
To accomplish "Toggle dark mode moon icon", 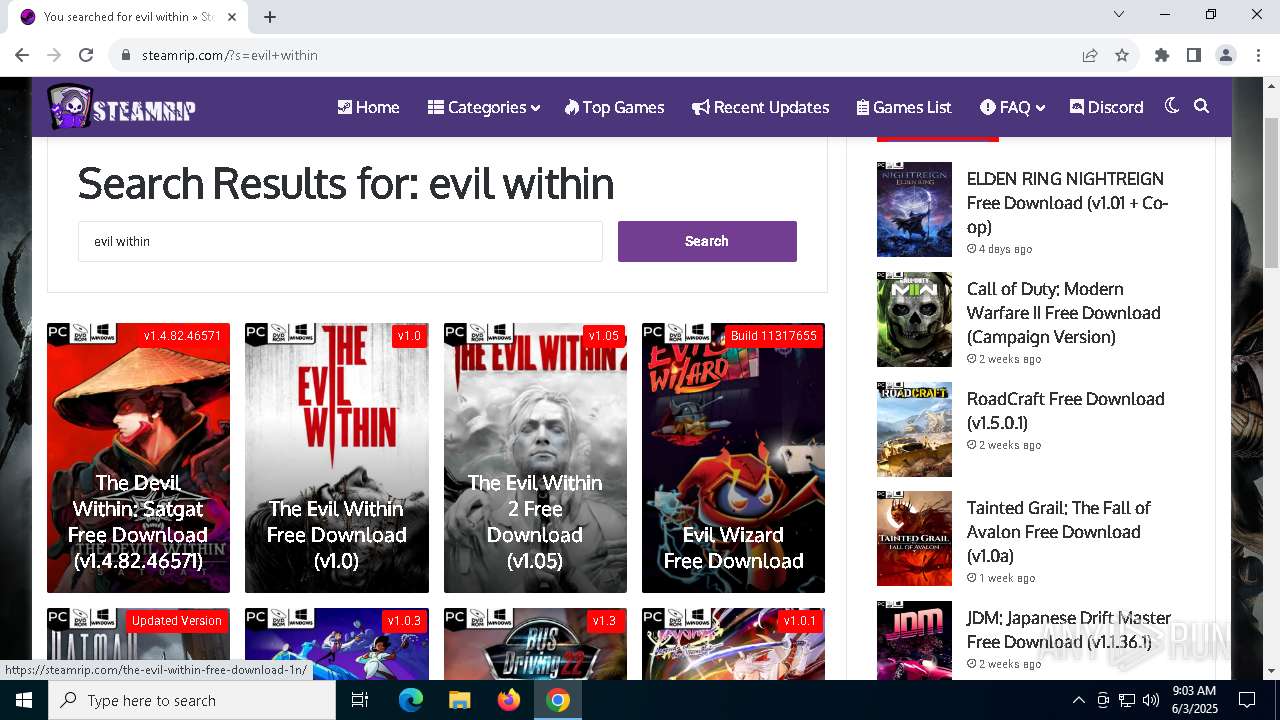I will tap(1172, 106).
